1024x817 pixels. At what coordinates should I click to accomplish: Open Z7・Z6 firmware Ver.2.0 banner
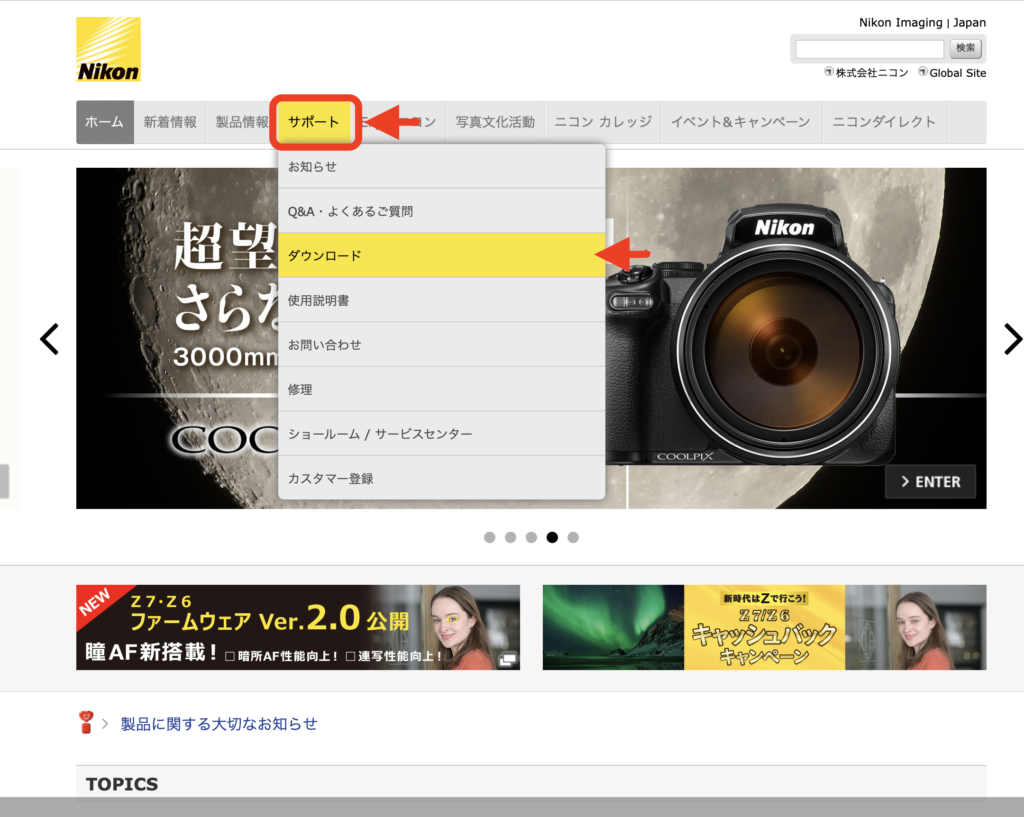click(x=298, y=627)
